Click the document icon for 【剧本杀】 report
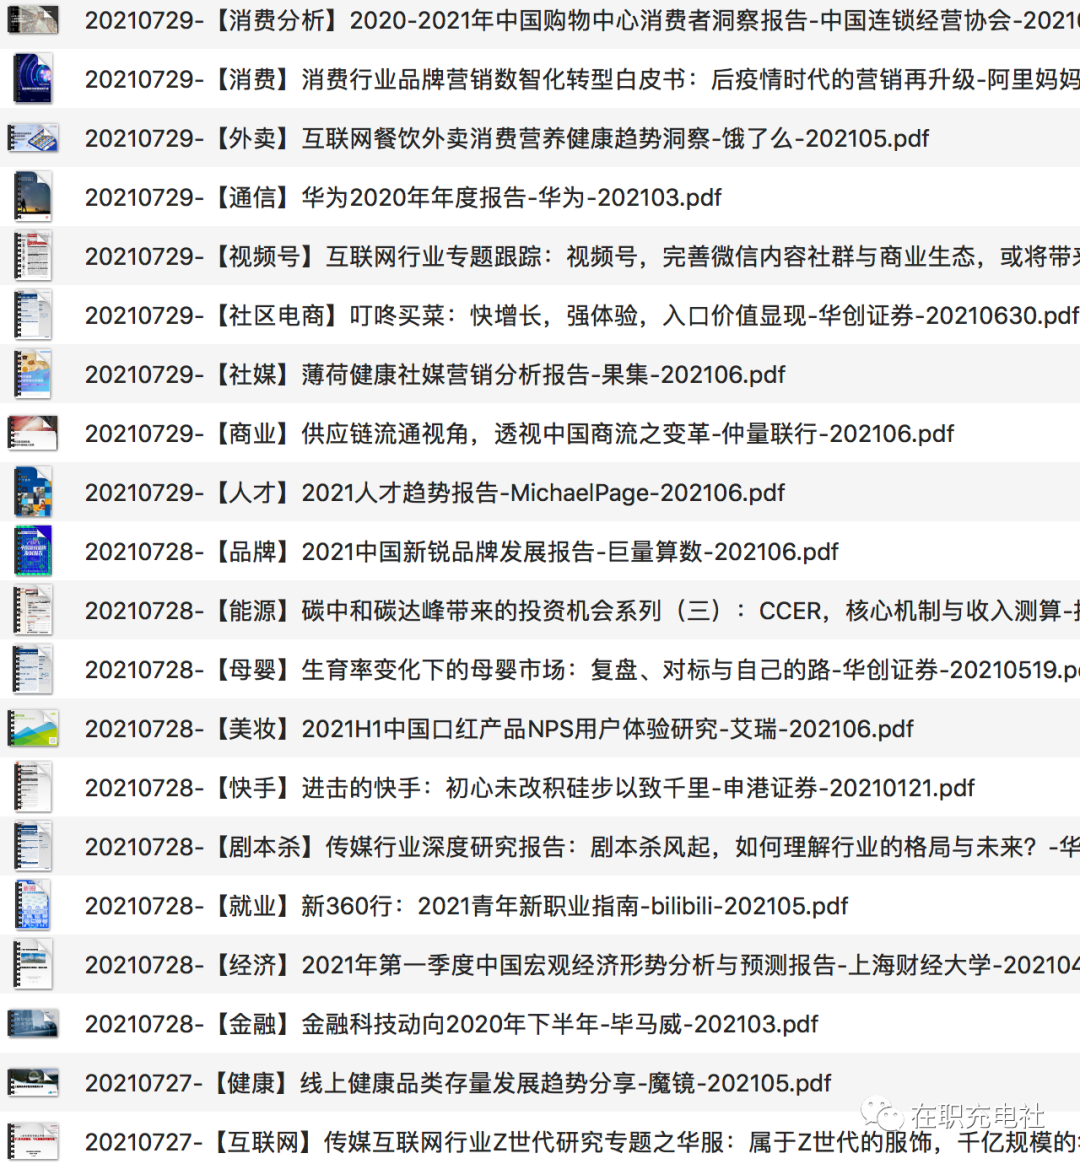Image resolution: width=1080 pixels, height=1164 pixels. [33, 846]
